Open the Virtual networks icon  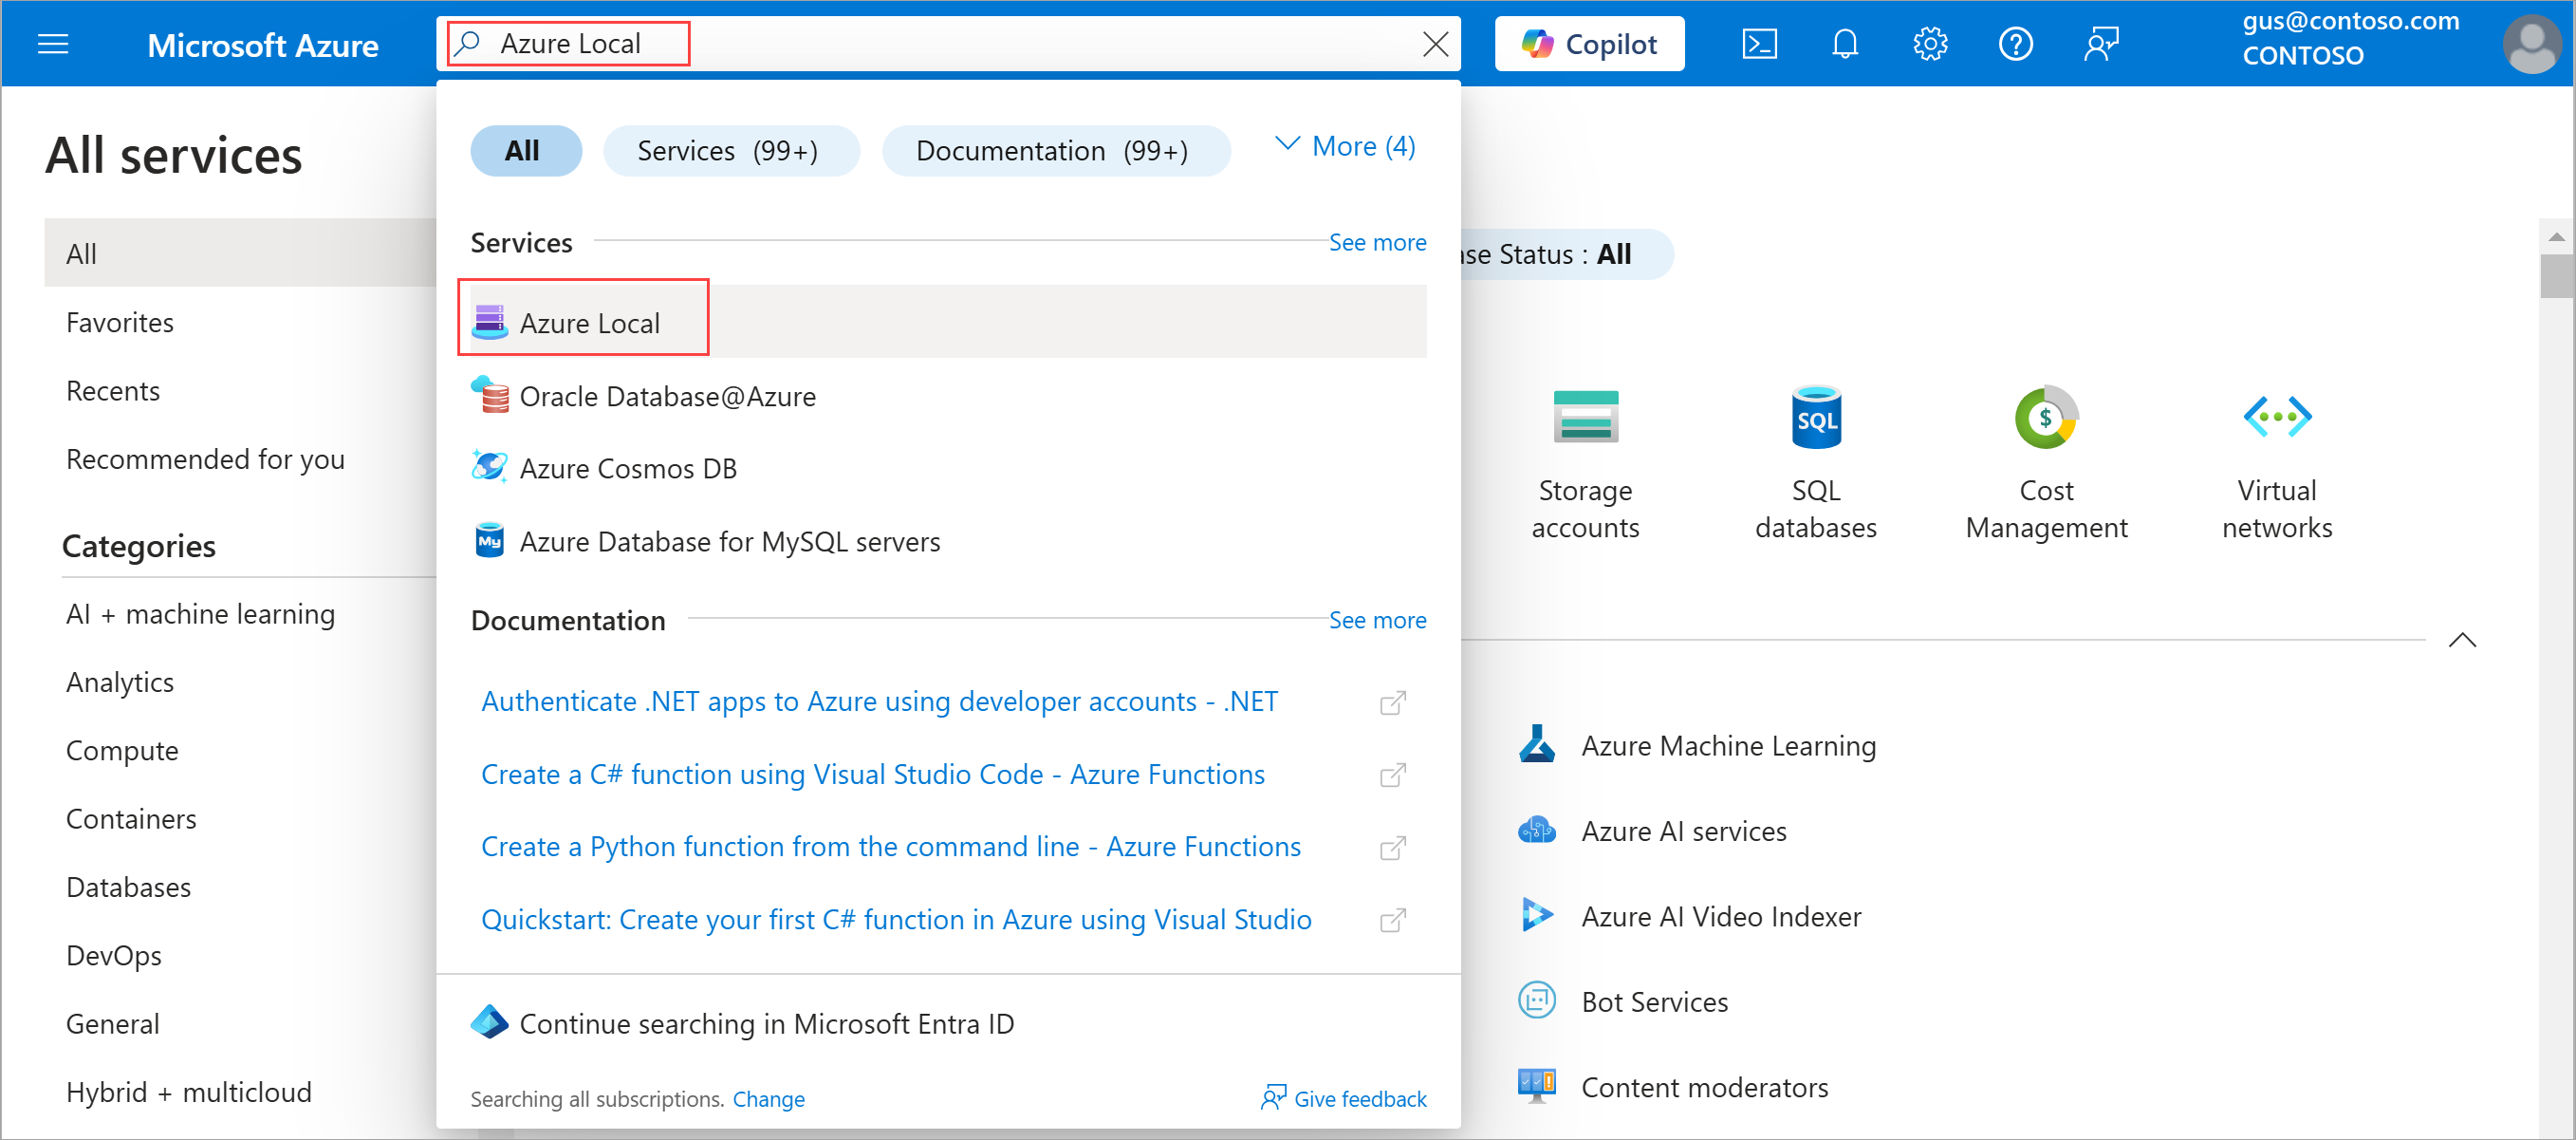coord(2277,417)
